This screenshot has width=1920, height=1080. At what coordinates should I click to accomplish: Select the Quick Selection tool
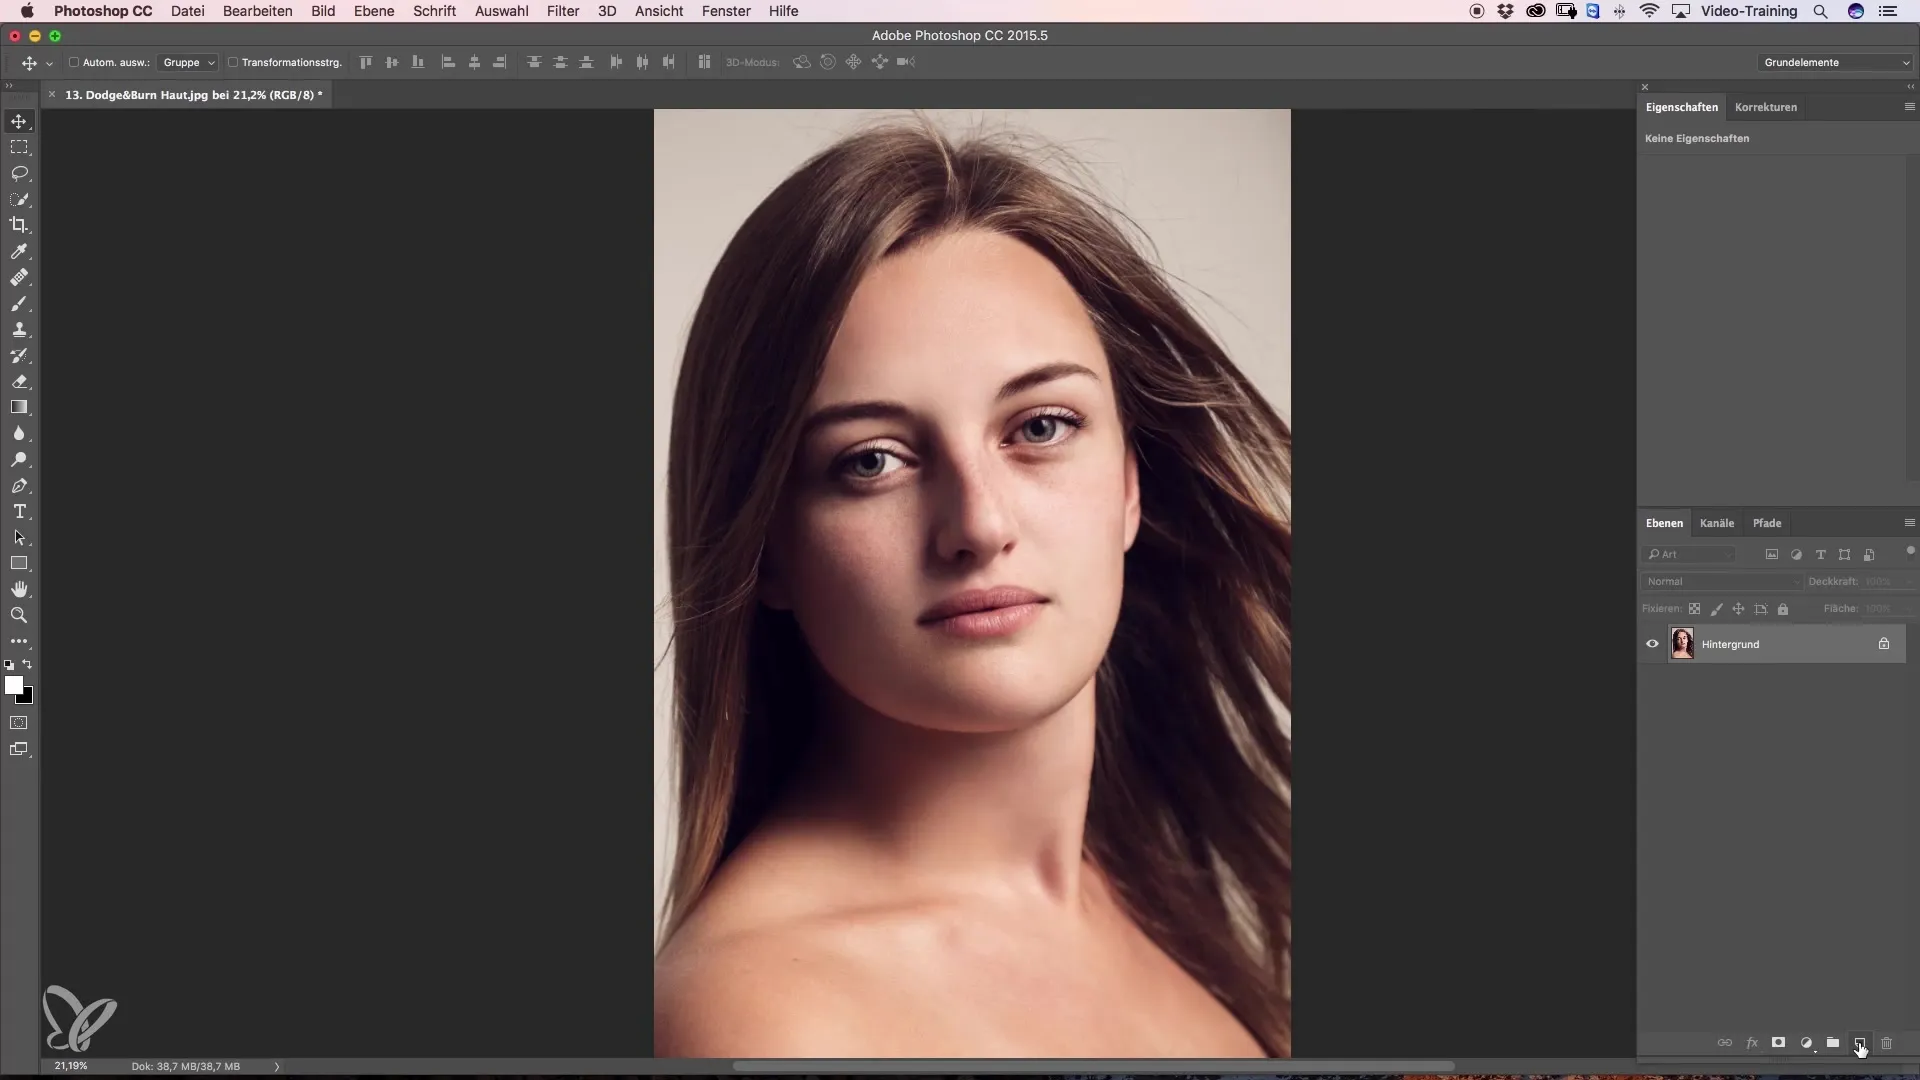pos(19,199)
